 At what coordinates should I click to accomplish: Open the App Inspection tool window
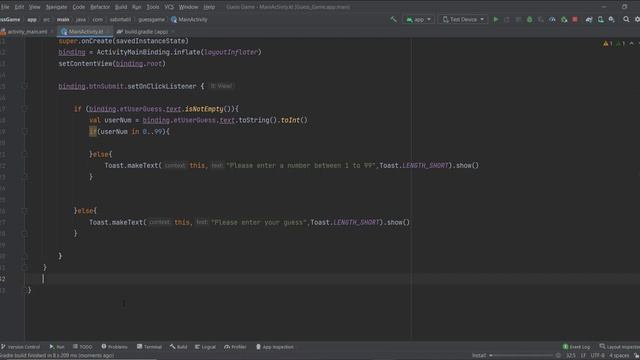(x=275, y=347)
